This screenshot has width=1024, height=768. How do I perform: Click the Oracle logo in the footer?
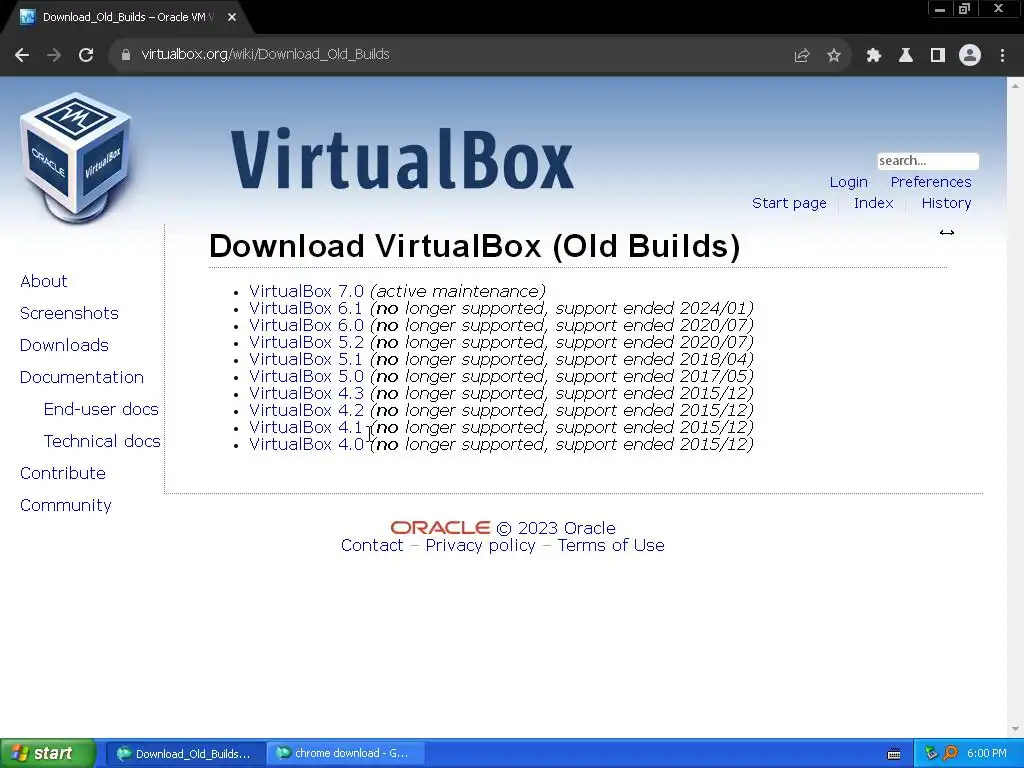pos(440,528)
